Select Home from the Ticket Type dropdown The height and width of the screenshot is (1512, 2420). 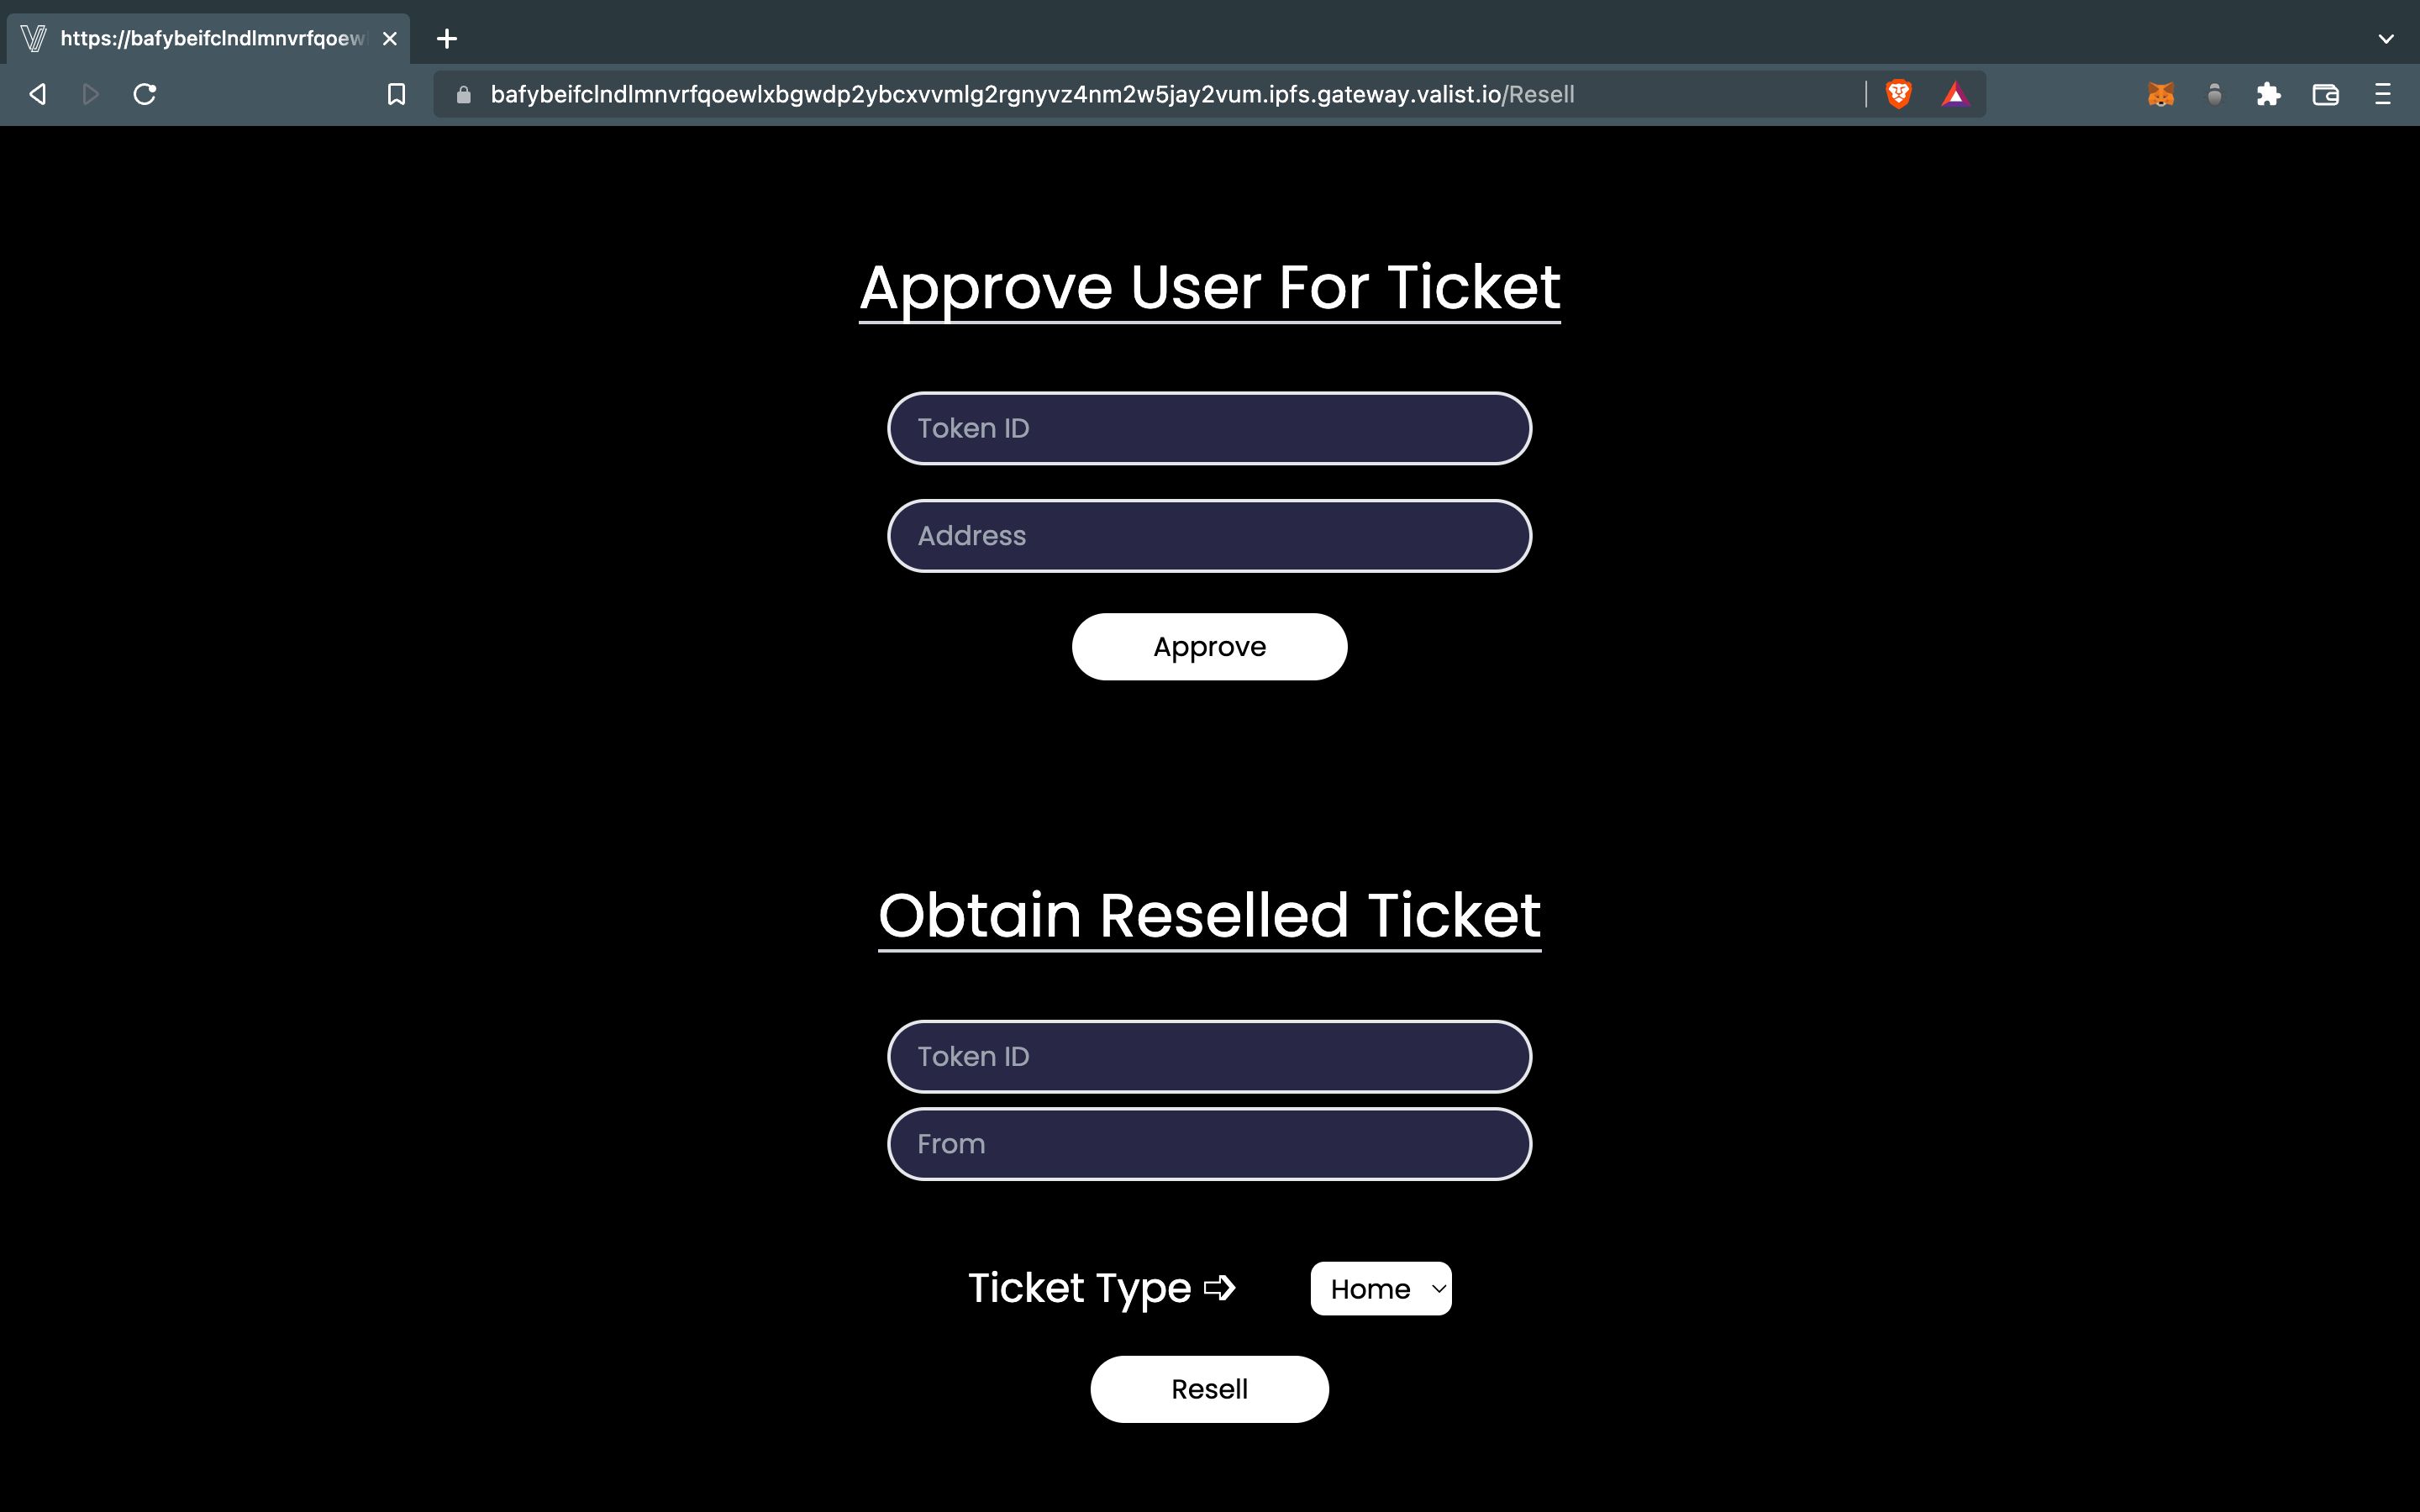(1381, 1287)
